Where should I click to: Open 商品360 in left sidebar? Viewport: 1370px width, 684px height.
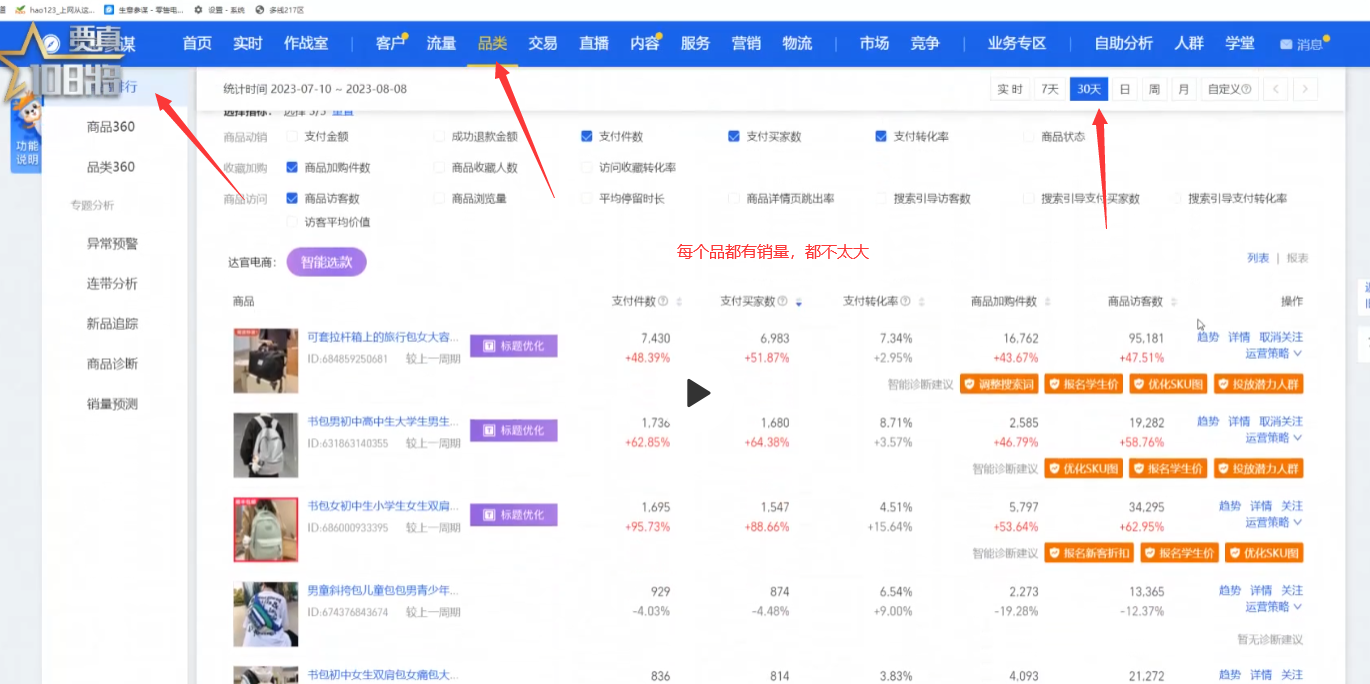(x=111, y=127)
